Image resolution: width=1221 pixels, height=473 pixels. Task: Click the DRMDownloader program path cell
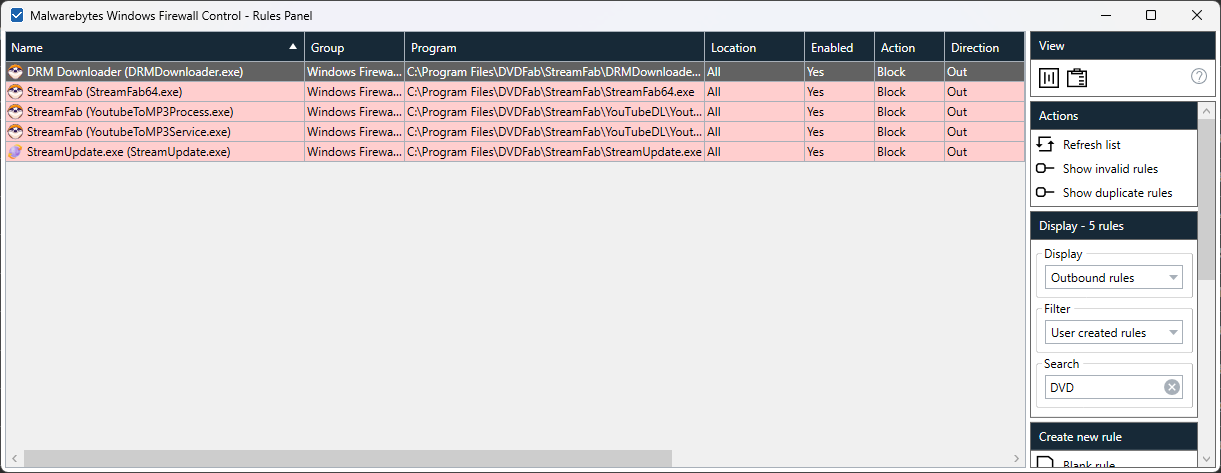(555, 72)
